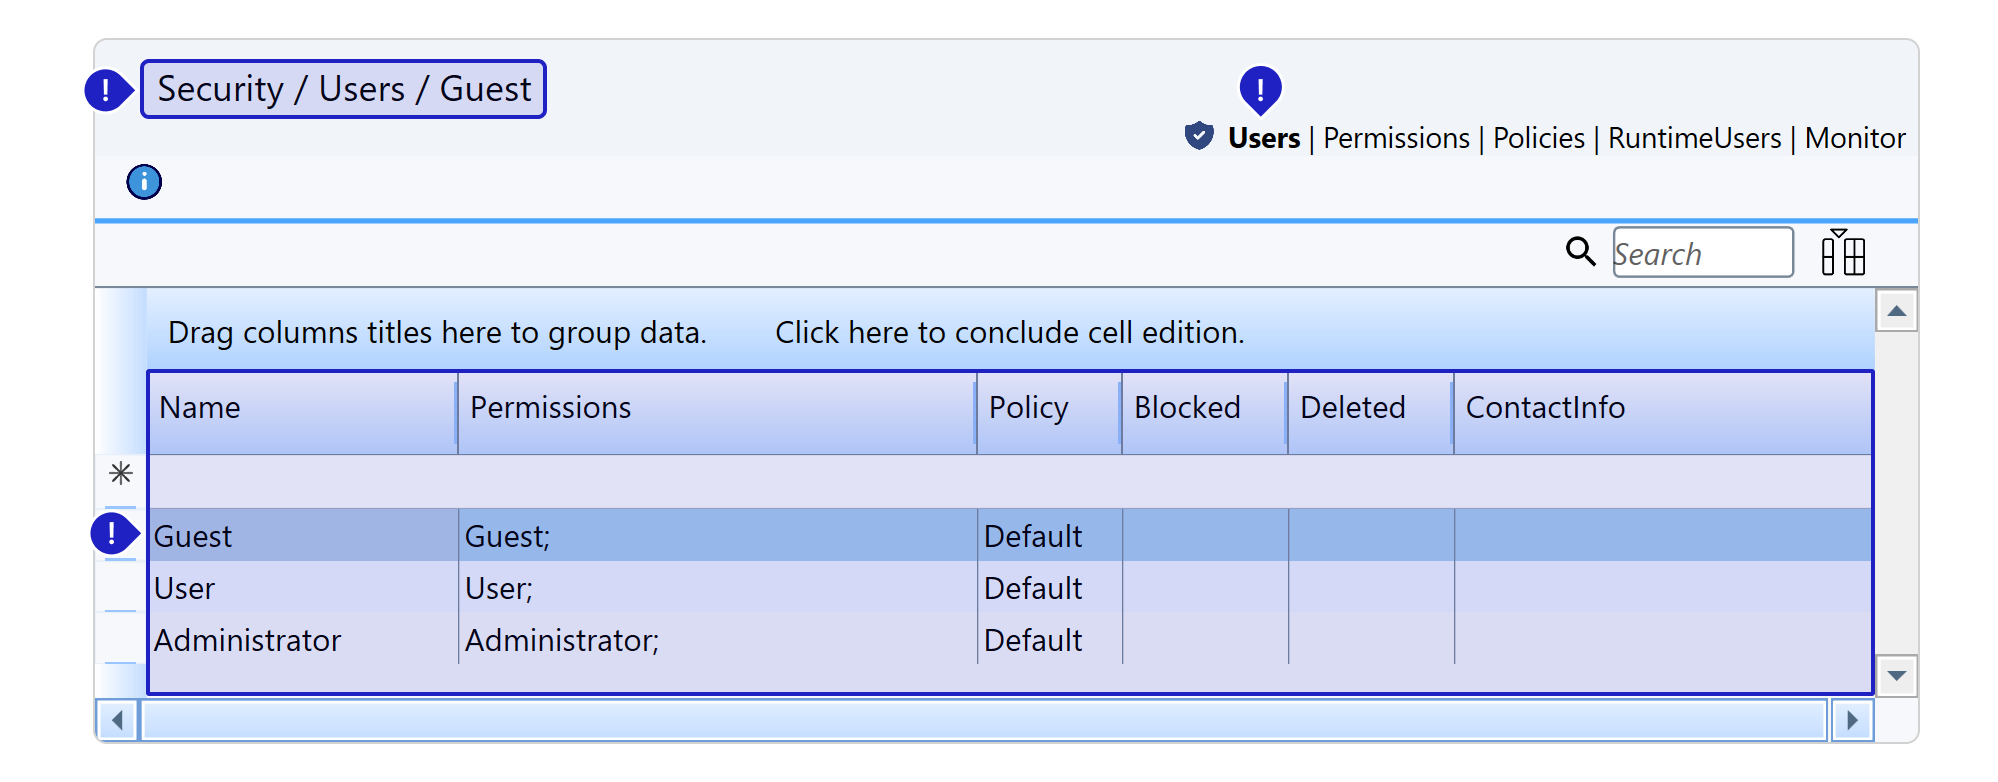1998x782 pixels.
Task: Go to the RuntimeUsers tab
Action: (1694, 138)
